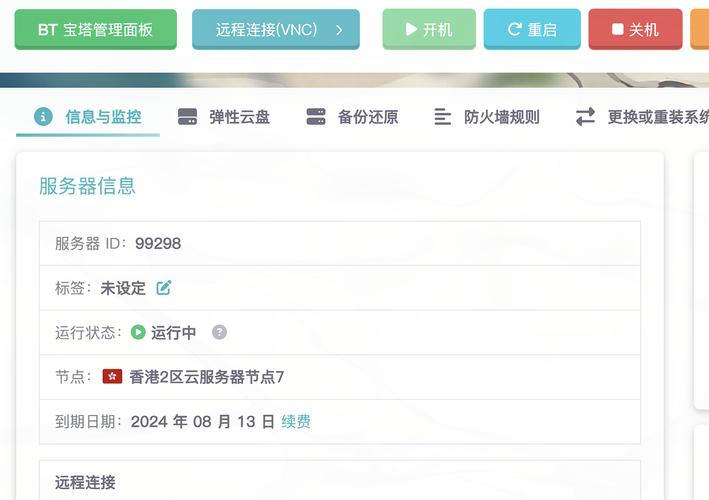
Task: Click the node name 香港2区云服务器节点7
Action: pyautogui.click(x=207, y=377)
